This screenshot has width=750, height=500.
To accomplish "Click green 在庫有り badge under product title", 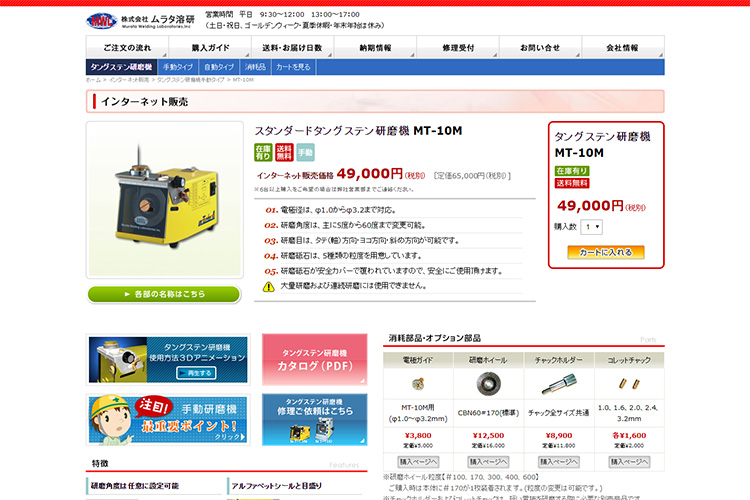I will tap(263, 152).
